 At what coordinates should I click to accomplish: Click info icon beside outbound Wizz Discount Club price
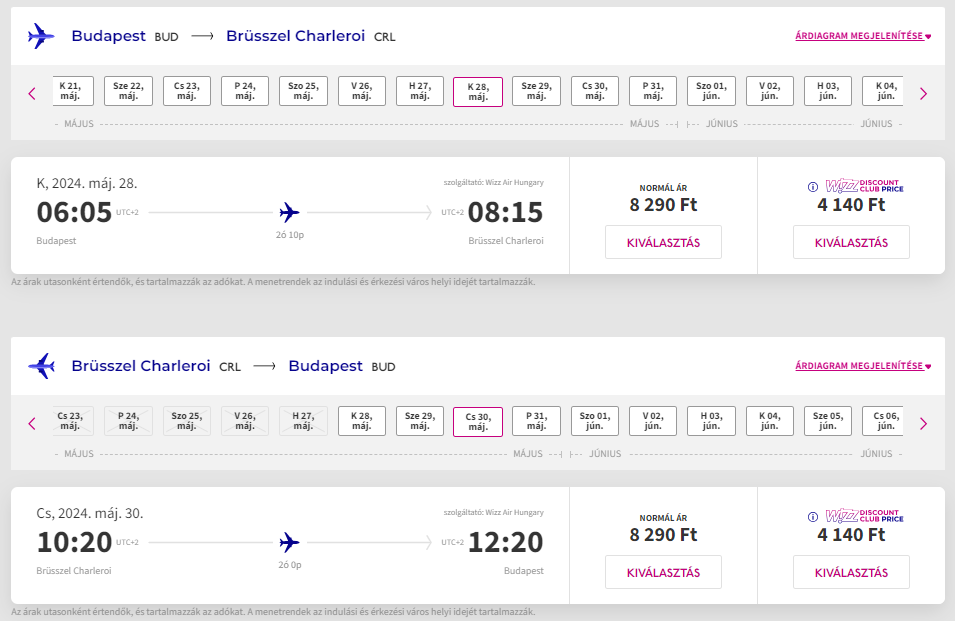click(812, 187)
